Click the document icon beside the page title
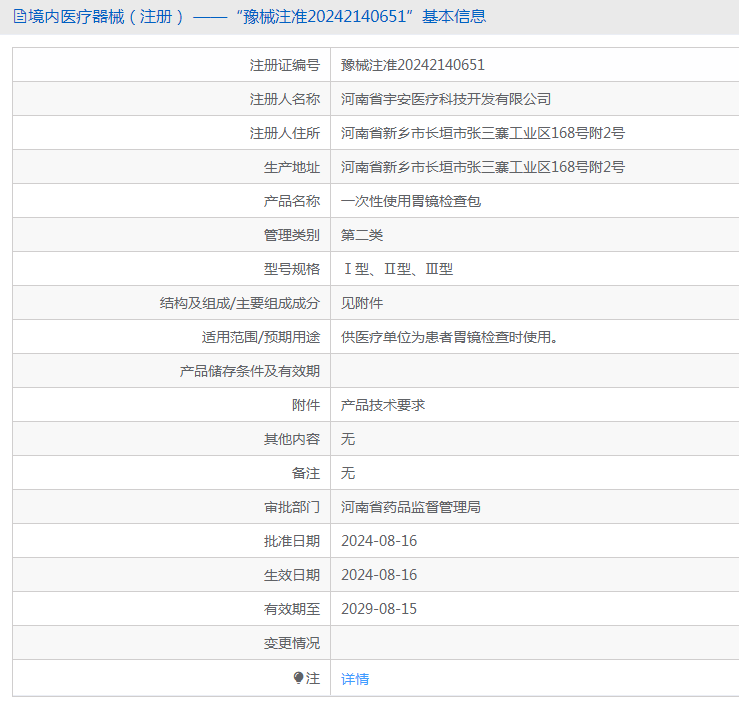The width and height of the screenshot is (739, 702). tap(20, 17)
